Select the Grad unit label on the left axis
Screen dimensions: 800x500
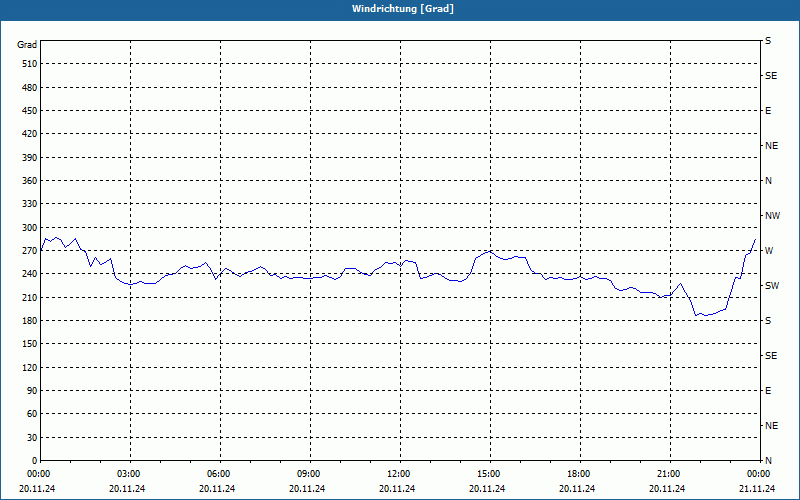27,45
